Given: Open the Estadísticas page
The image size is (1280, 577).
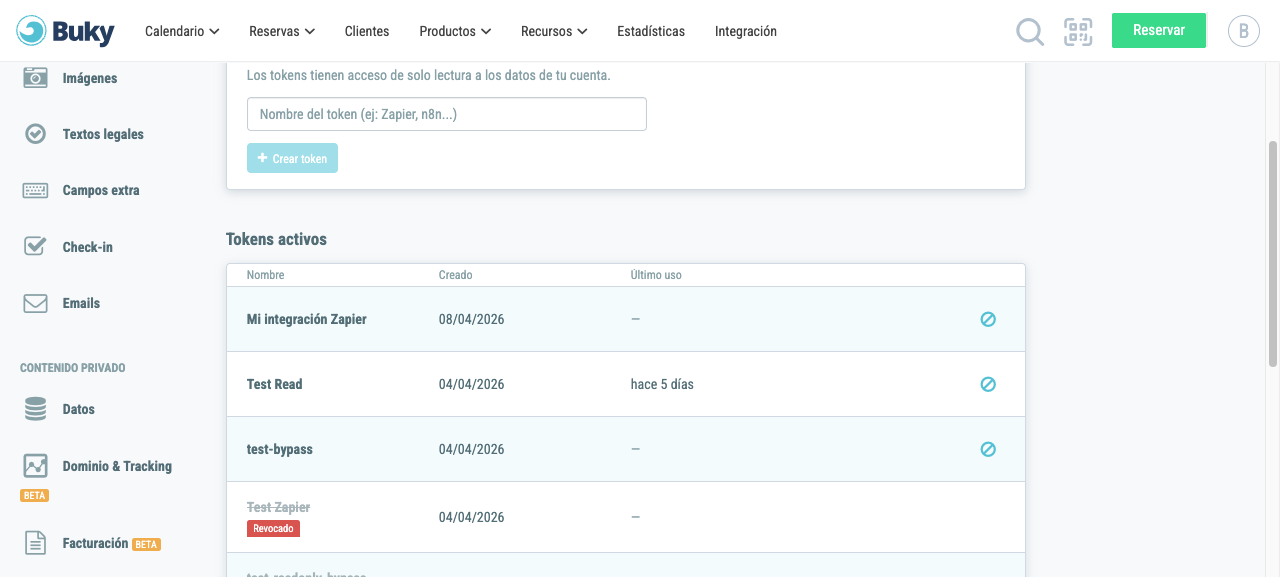Looking at the screenshot, I should pyautogui.click(x=651, y=31).
